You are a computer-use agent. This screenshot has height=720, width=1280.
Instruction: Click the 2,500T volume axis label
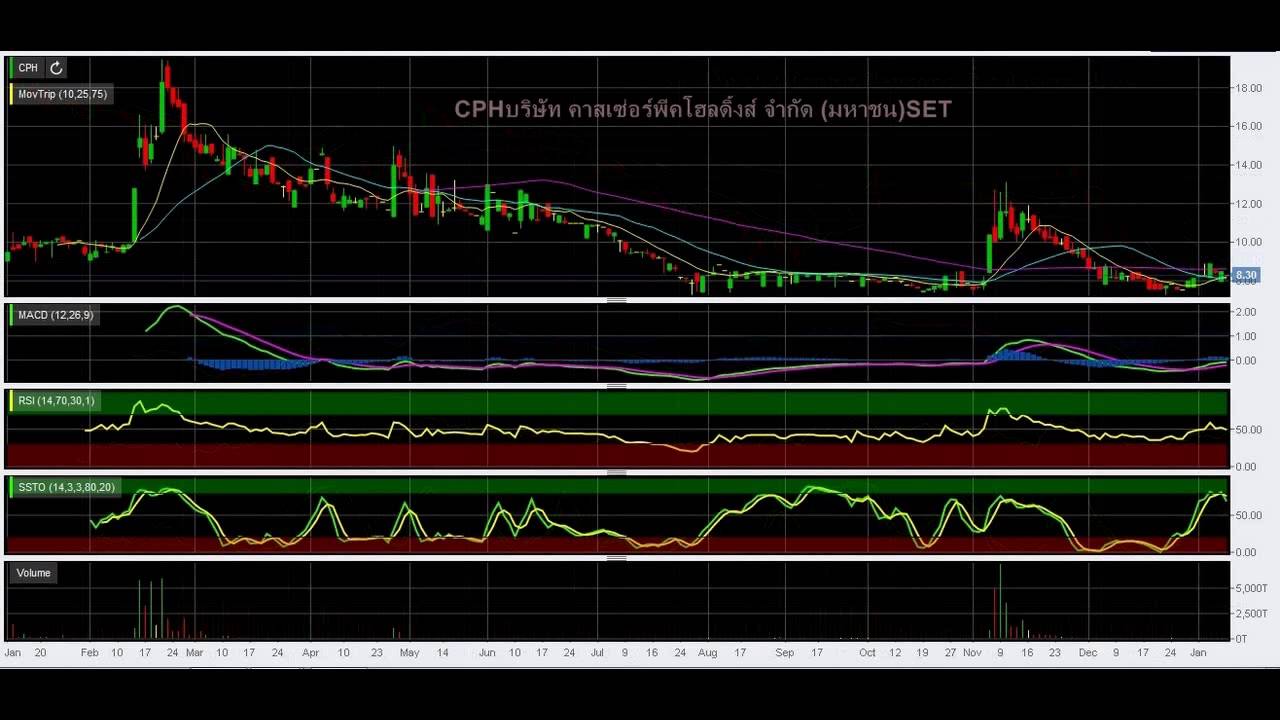pos(1251,614)
